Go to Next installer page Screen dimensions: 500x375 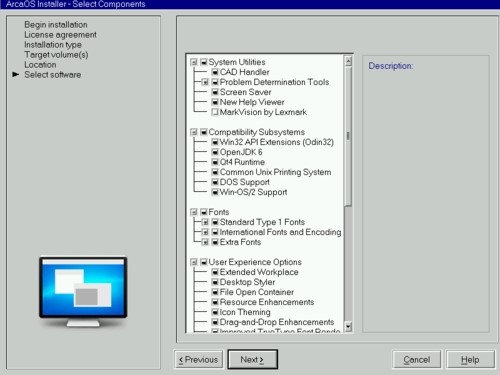[x=252, y=360]
